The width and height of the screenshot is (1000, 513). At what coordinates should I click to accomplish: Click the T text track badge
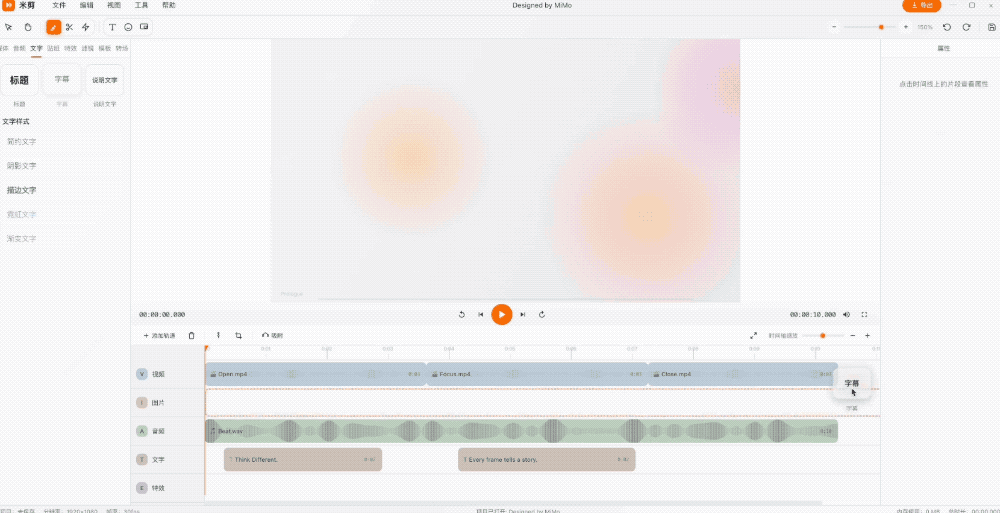[x=142, y=460]
